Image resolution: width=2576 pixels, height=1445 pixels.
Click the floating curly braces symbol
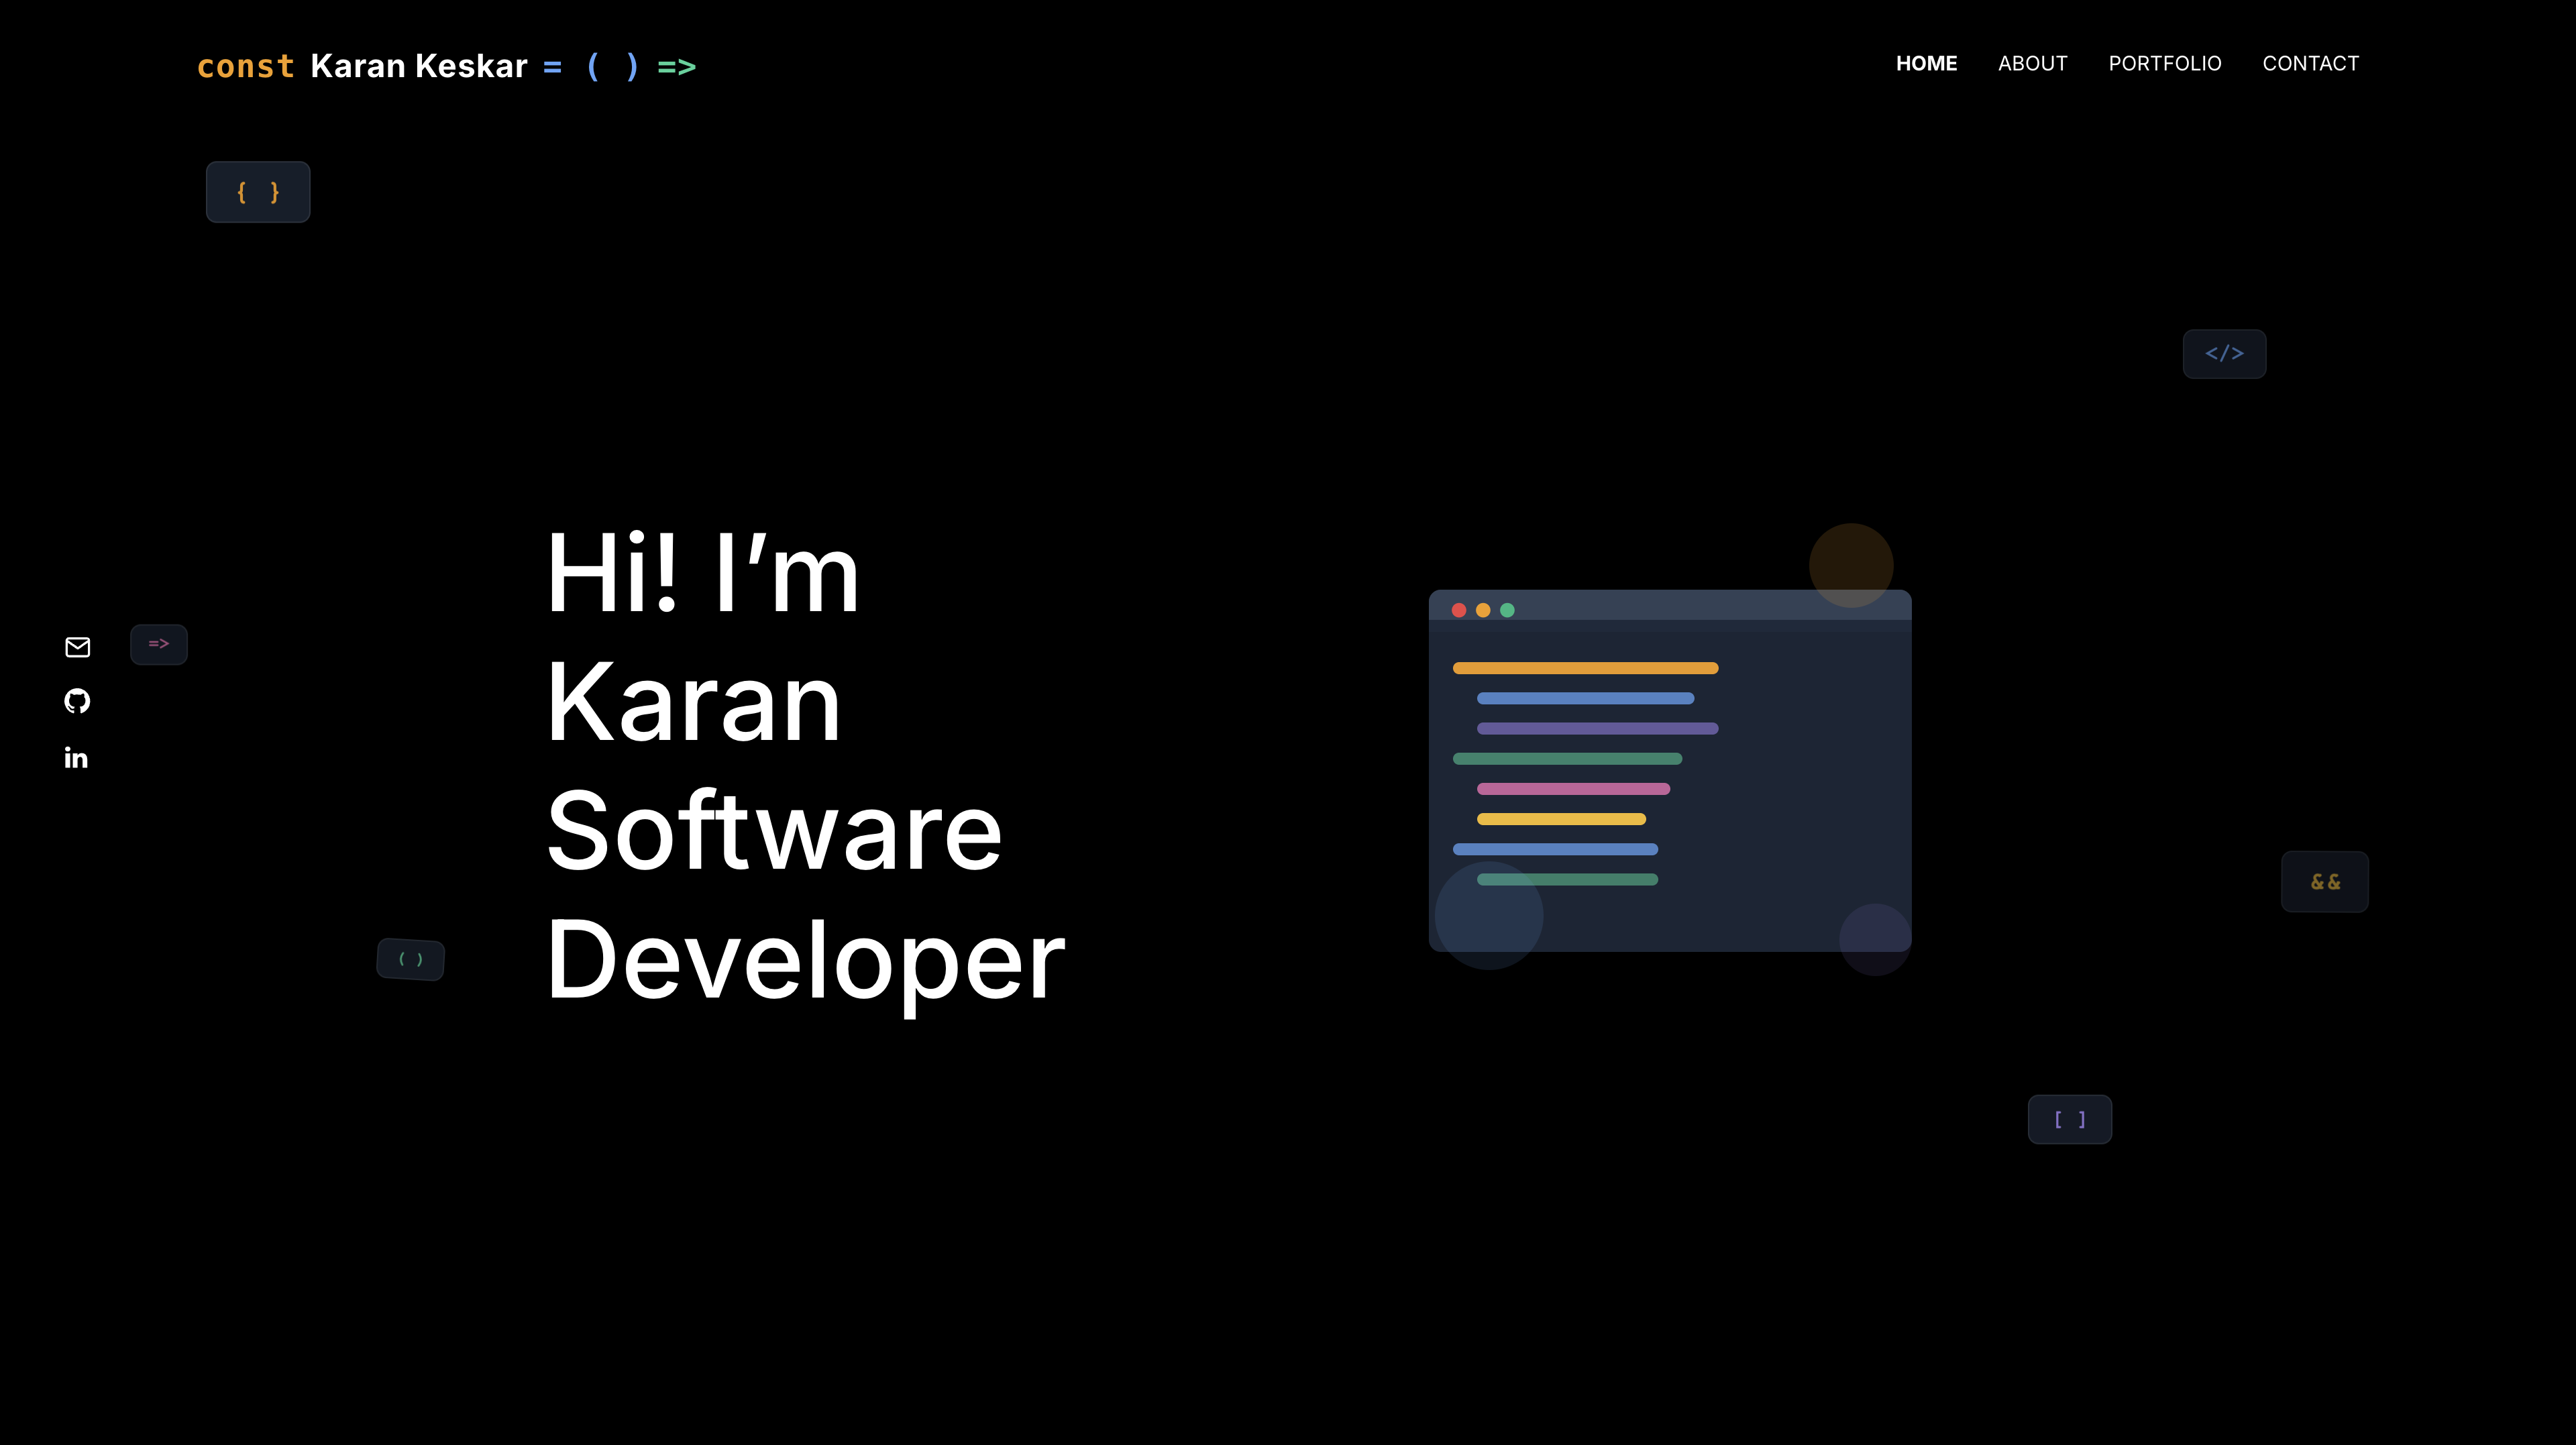click(x=257, y=191)
